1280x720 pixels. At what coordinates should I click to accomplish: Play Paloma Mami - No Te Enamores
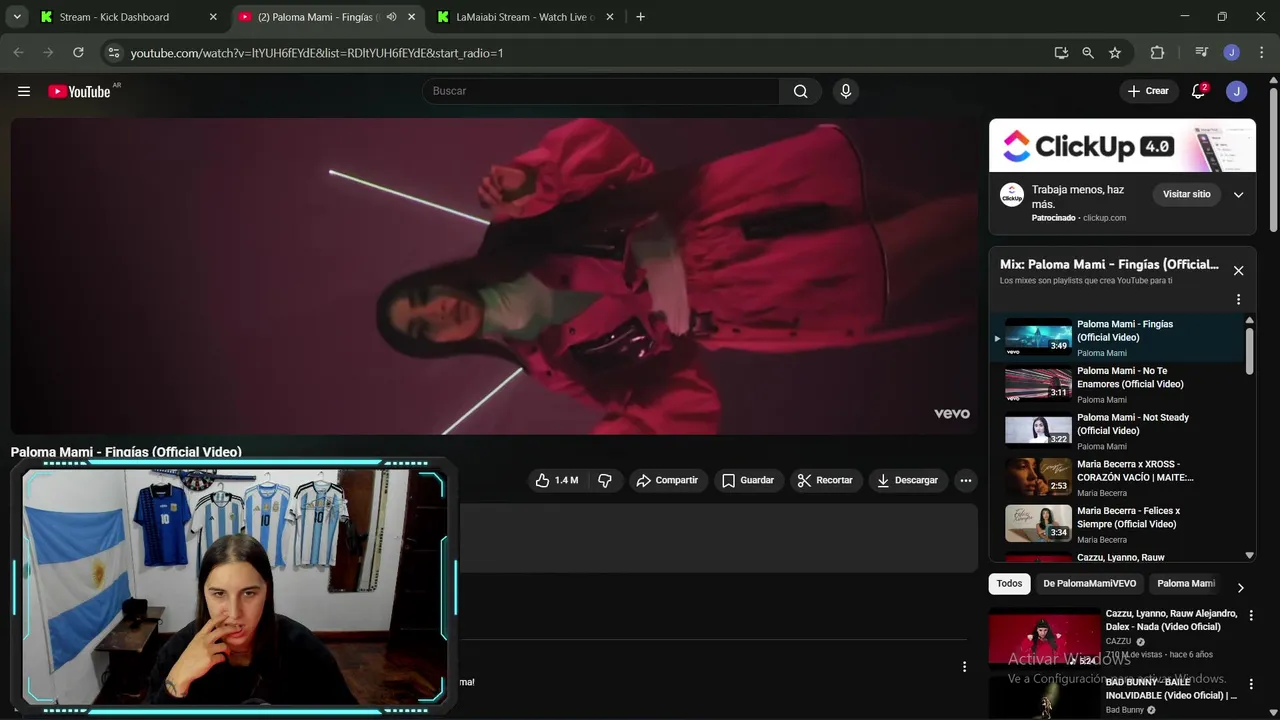pyautogui.click(x=1118, y=384)
